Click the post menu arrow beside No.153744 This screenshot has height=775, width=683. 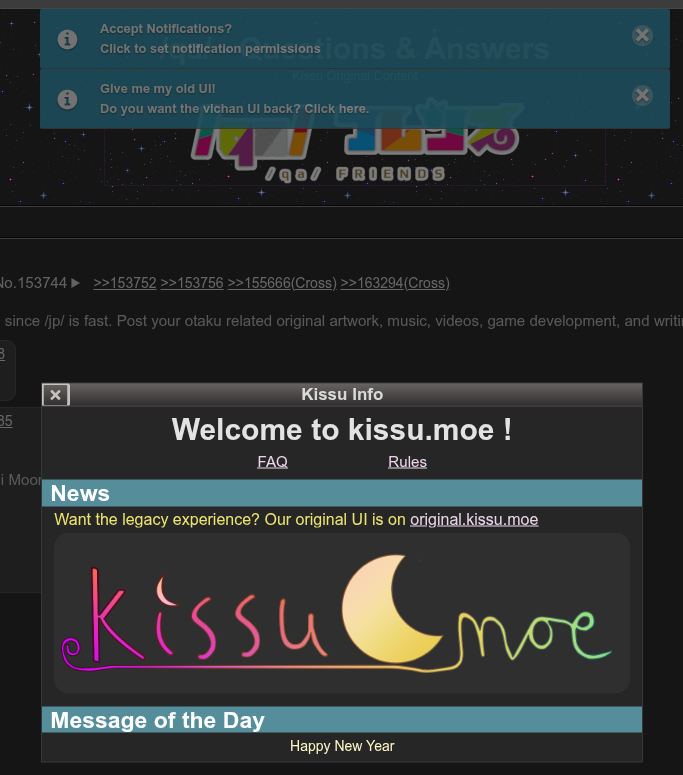coord(75,283)
